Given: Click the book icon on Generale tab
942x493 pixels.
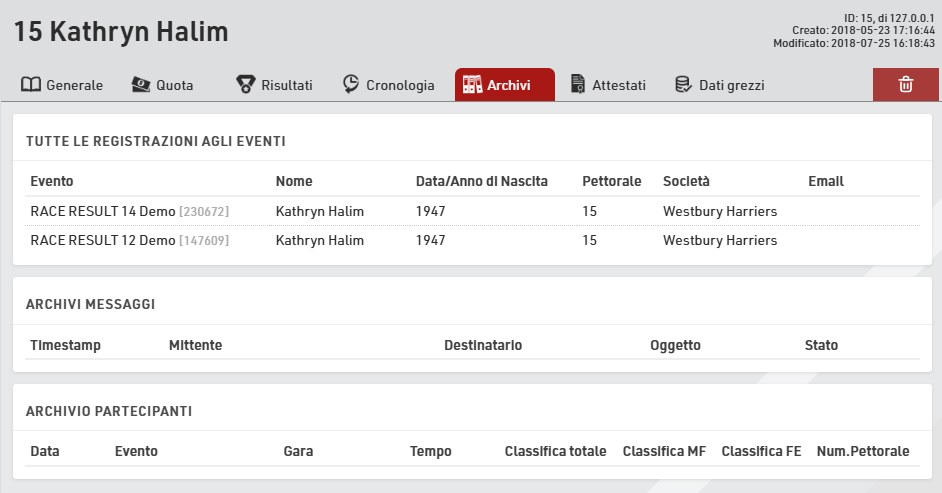Looking at the screenshot, I should [31, 85].
